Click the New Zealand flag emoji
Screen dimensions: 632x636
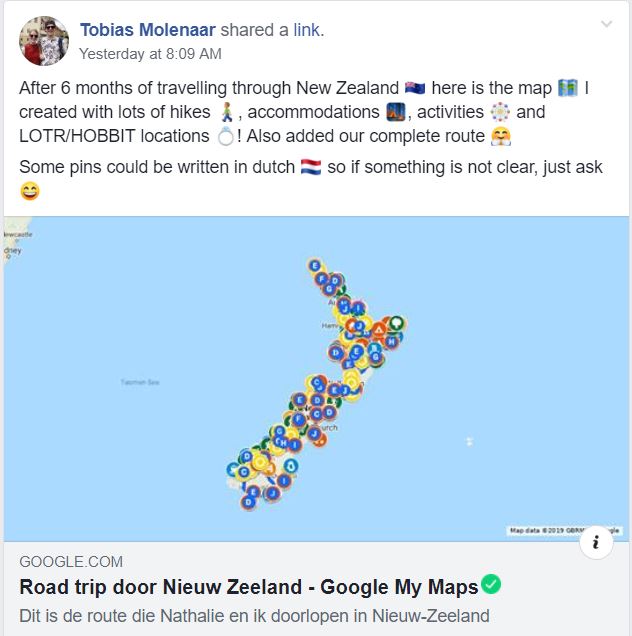(x=414, y=88)
